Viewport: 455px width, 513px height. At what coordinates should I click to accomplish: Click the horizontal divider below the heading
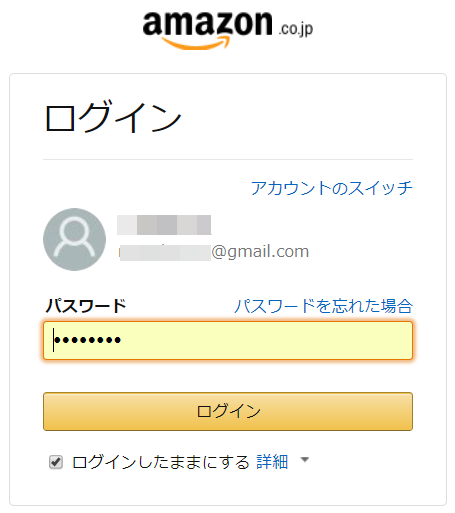pyautogui.click(x=228, y=160)
